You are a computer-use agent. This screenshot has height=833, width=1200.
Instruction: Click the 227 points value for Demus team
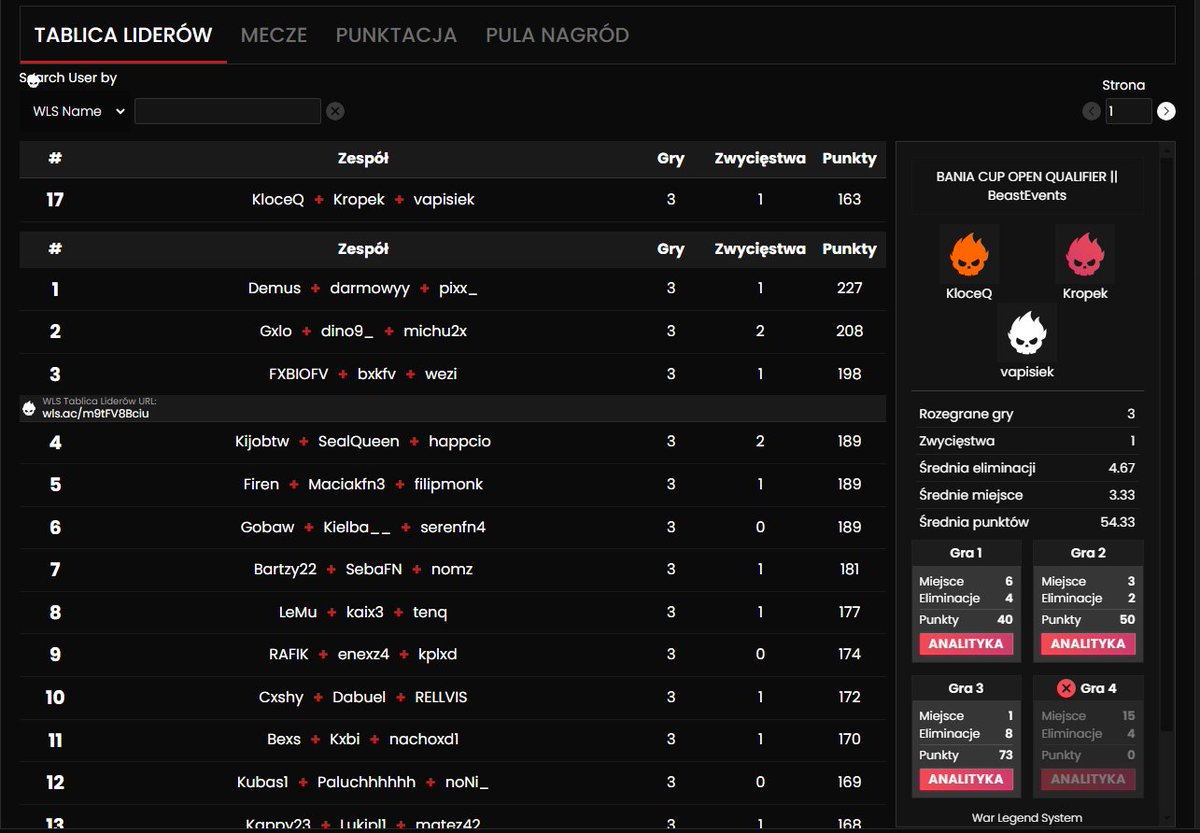click(x=849, y=288)
